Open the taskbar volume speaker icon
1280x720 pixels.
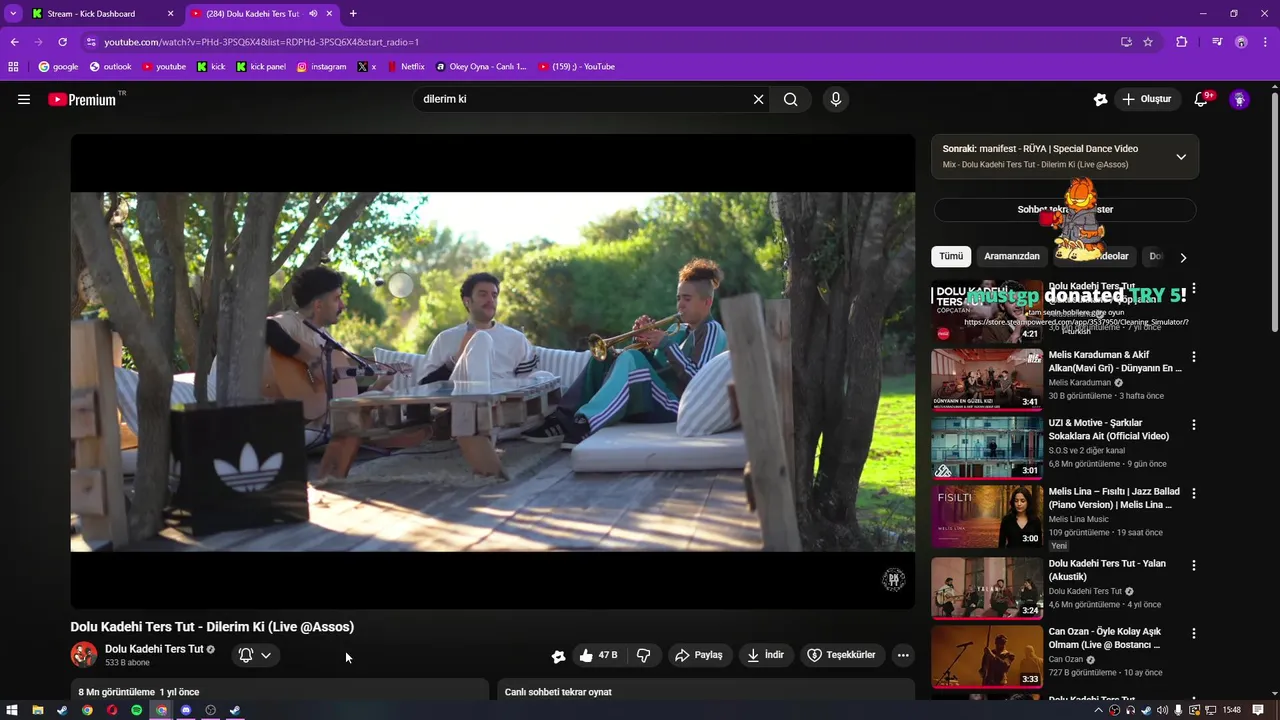[1163, 710]
